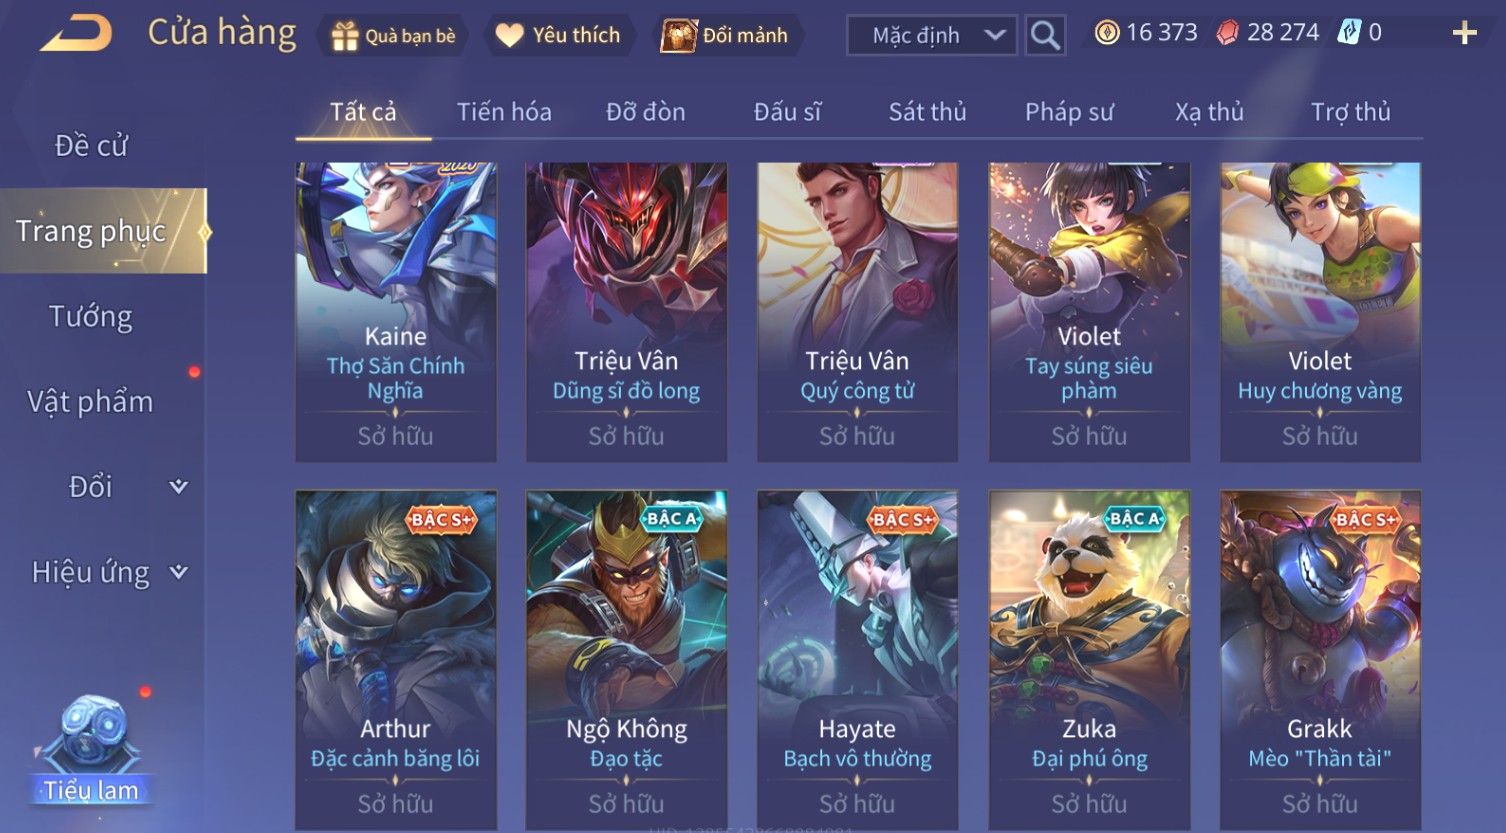Select the Grakk Mèo Thần tài skin card
Viewport: 1506px width, 833px height.
[x=1320, y=660]
